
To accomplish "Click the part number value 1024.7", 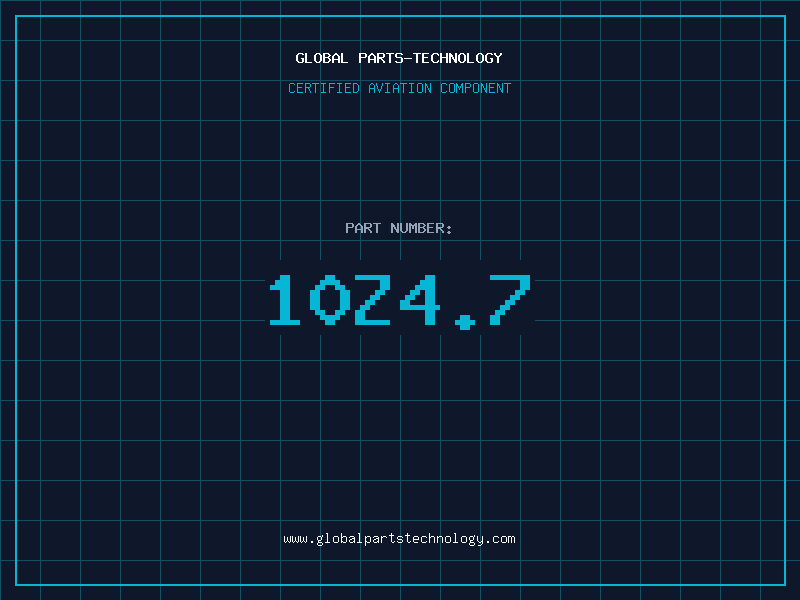I will coord(399,300).
